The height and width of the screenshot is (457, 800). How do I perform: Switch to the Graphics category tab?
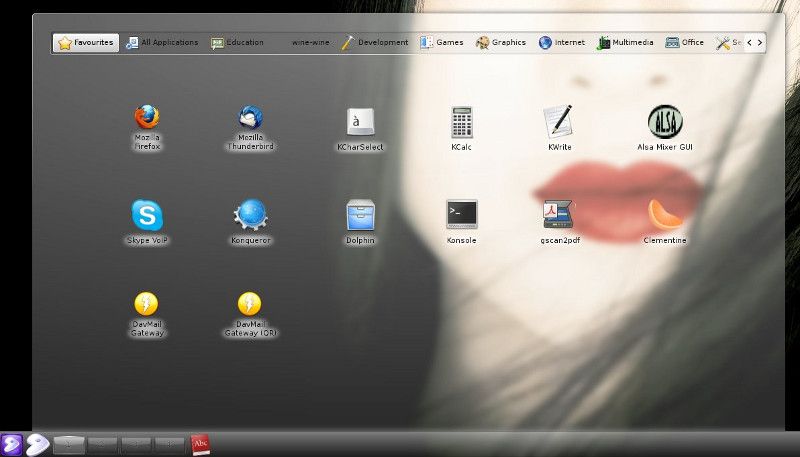tap(501, 43)
